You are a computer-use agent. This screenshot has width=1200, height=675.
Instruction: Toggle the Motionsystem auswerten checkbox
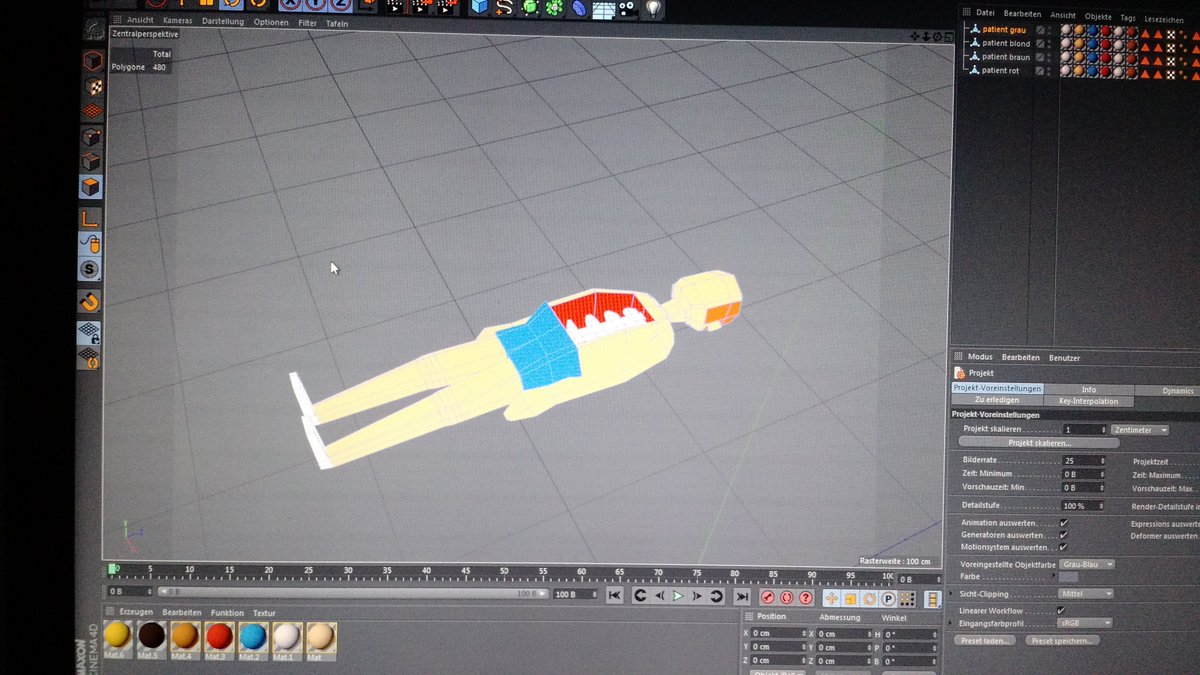[x=1063, y=546]
